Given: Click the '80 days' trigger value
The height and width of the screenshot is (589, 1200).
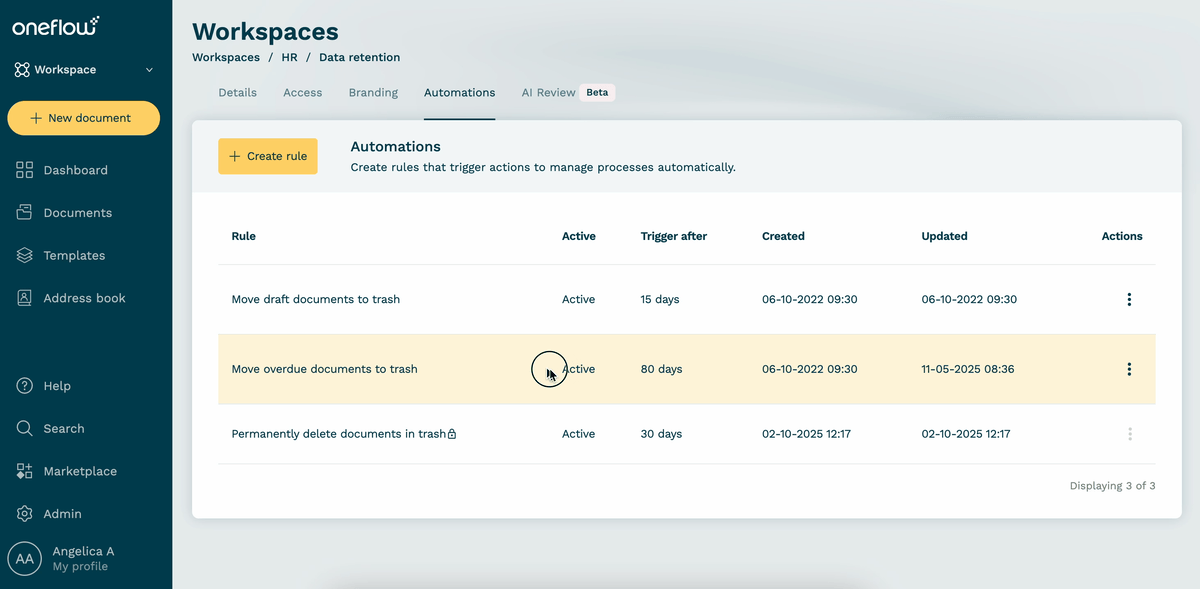Looking at the screenshot, I should click(661, 369).
